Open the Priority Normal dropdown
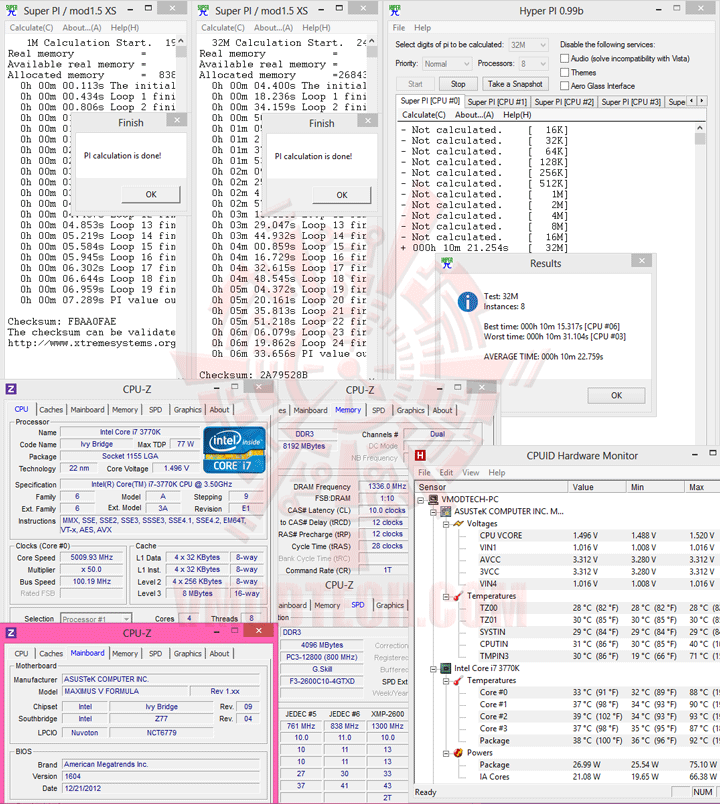This screenshot has height=804, width=720. coord(447,64)
